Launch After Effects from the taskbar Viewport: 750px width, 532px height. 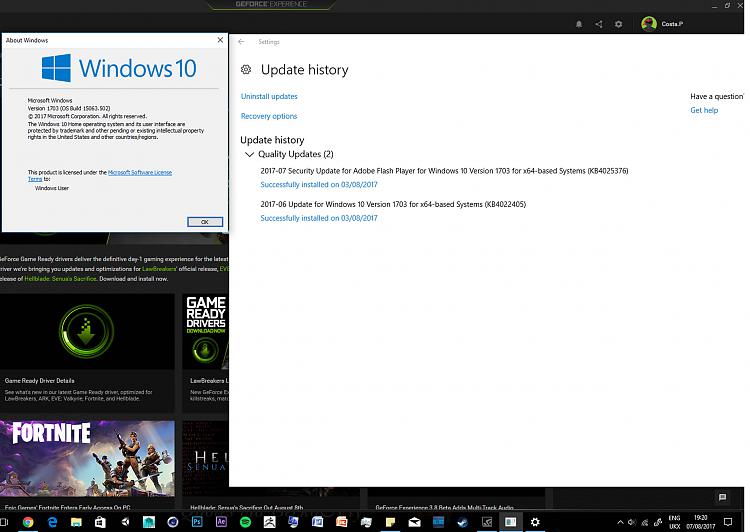[x=221, y=522]
